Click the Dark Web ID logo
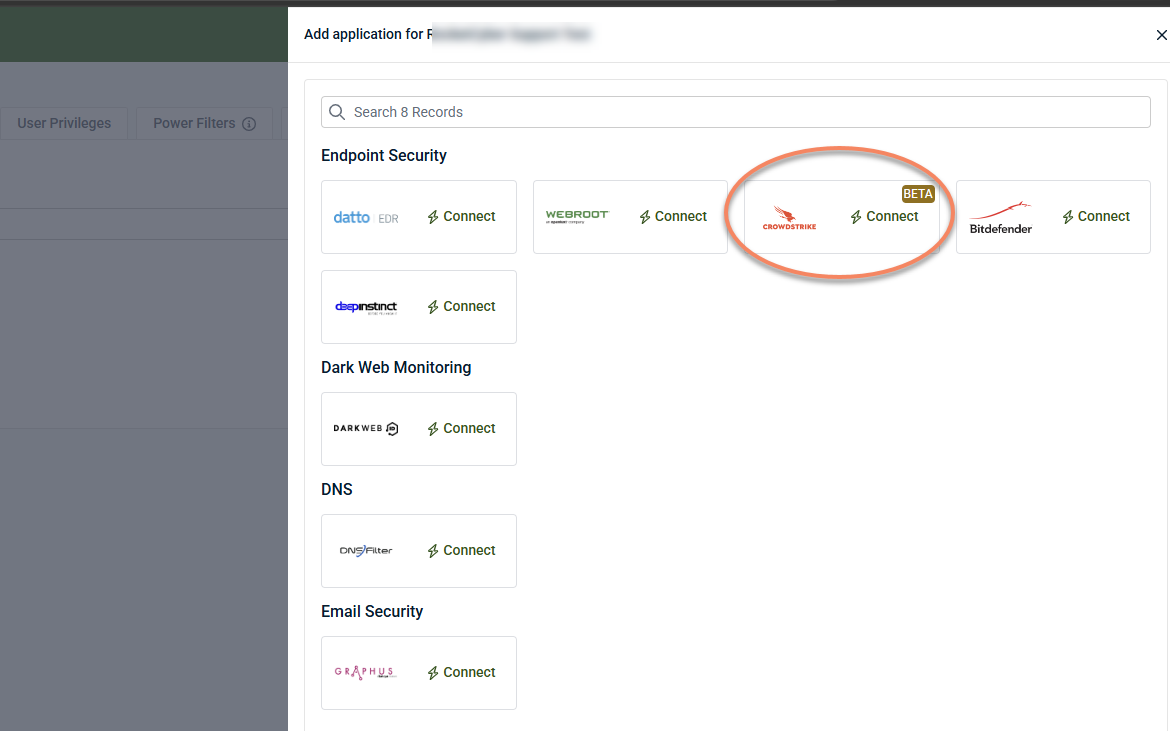This screenshot has width=1170, height=731. coord(366,428)
